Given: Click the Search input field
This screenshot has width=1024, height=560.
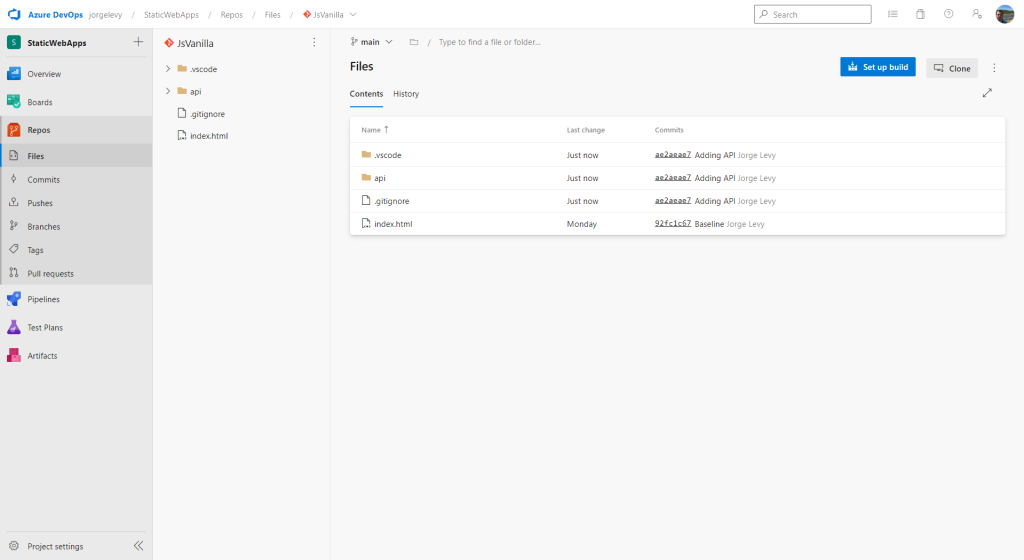Looking at the screenshot, I should click(x=812, y=14).
